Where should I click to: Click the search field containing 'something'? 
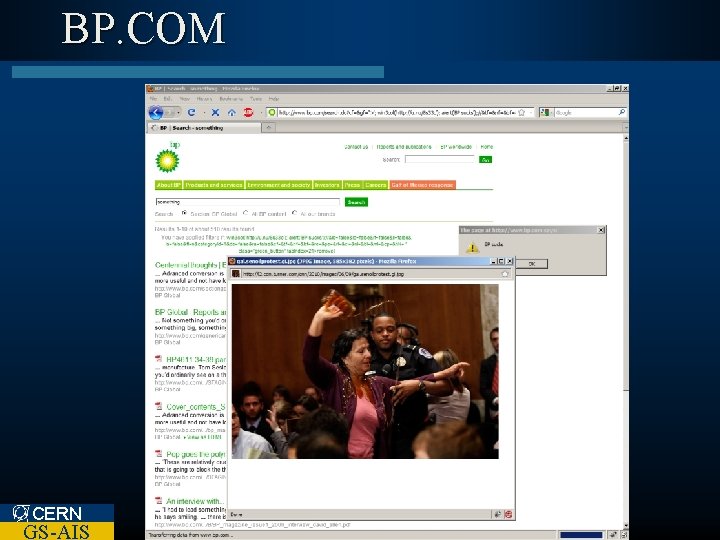click(x=248, y=202)
